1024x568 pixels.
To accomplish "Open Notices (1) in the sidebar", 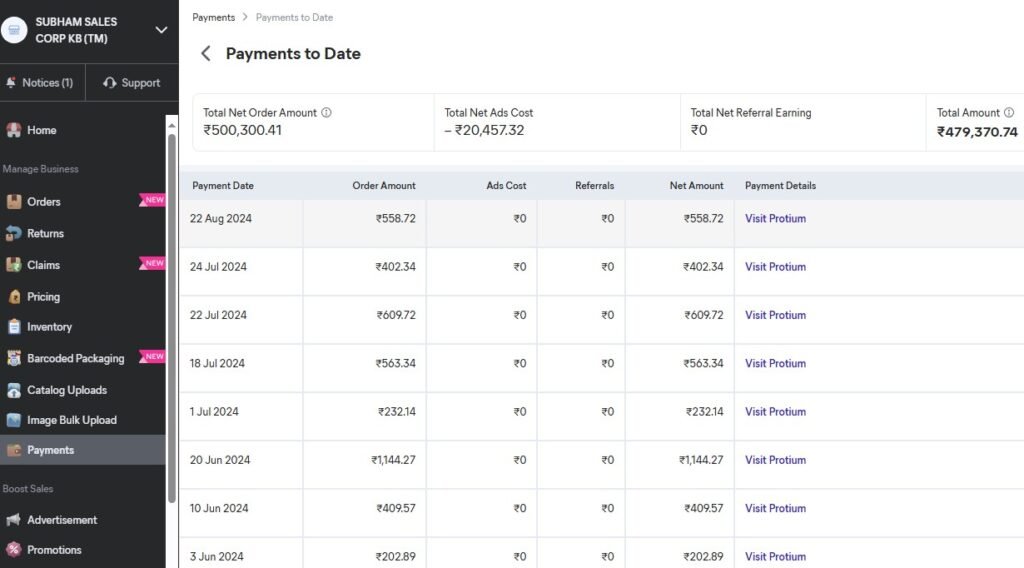I will [x=41, y=83].
